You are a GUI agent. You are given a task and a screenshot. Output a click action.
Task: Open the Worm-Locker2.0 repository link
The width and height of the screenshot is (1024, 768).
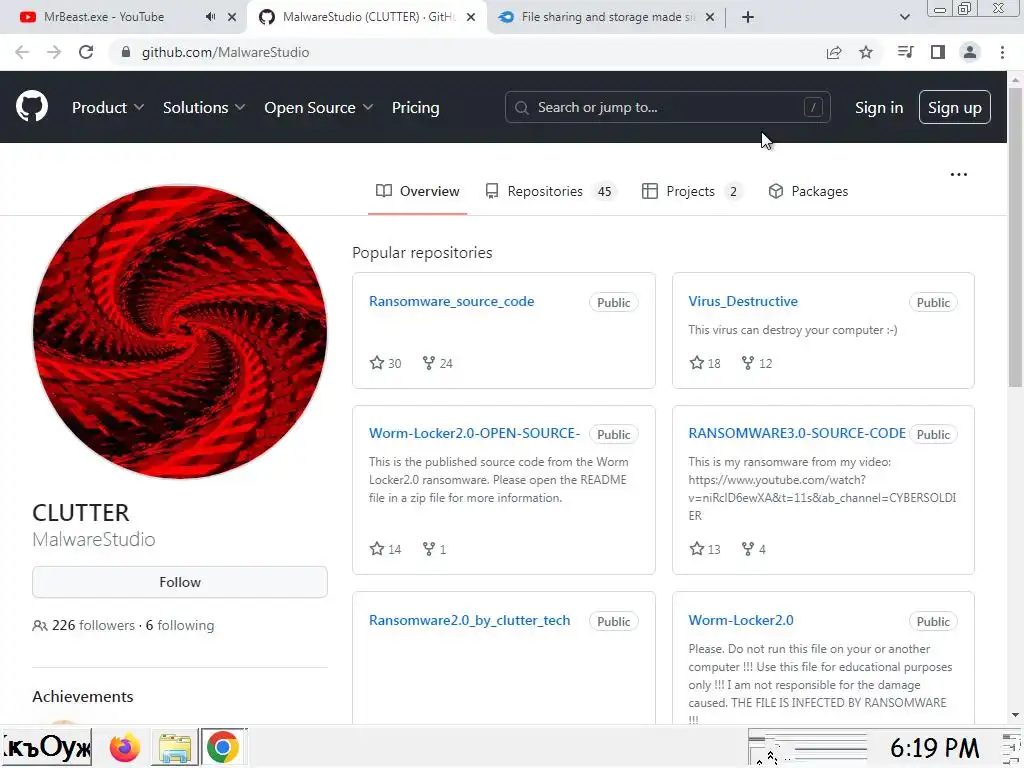(x=741, y=620)
